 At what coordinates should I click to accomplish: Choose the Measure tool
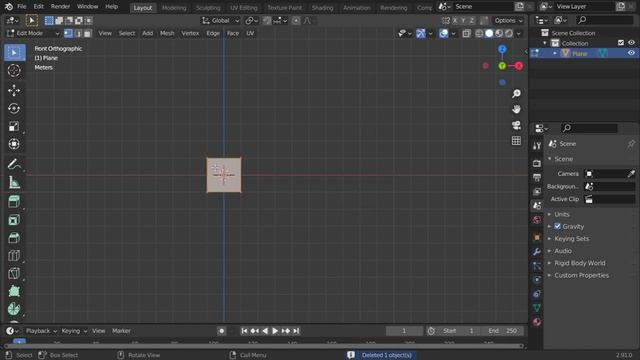[14, 182]
